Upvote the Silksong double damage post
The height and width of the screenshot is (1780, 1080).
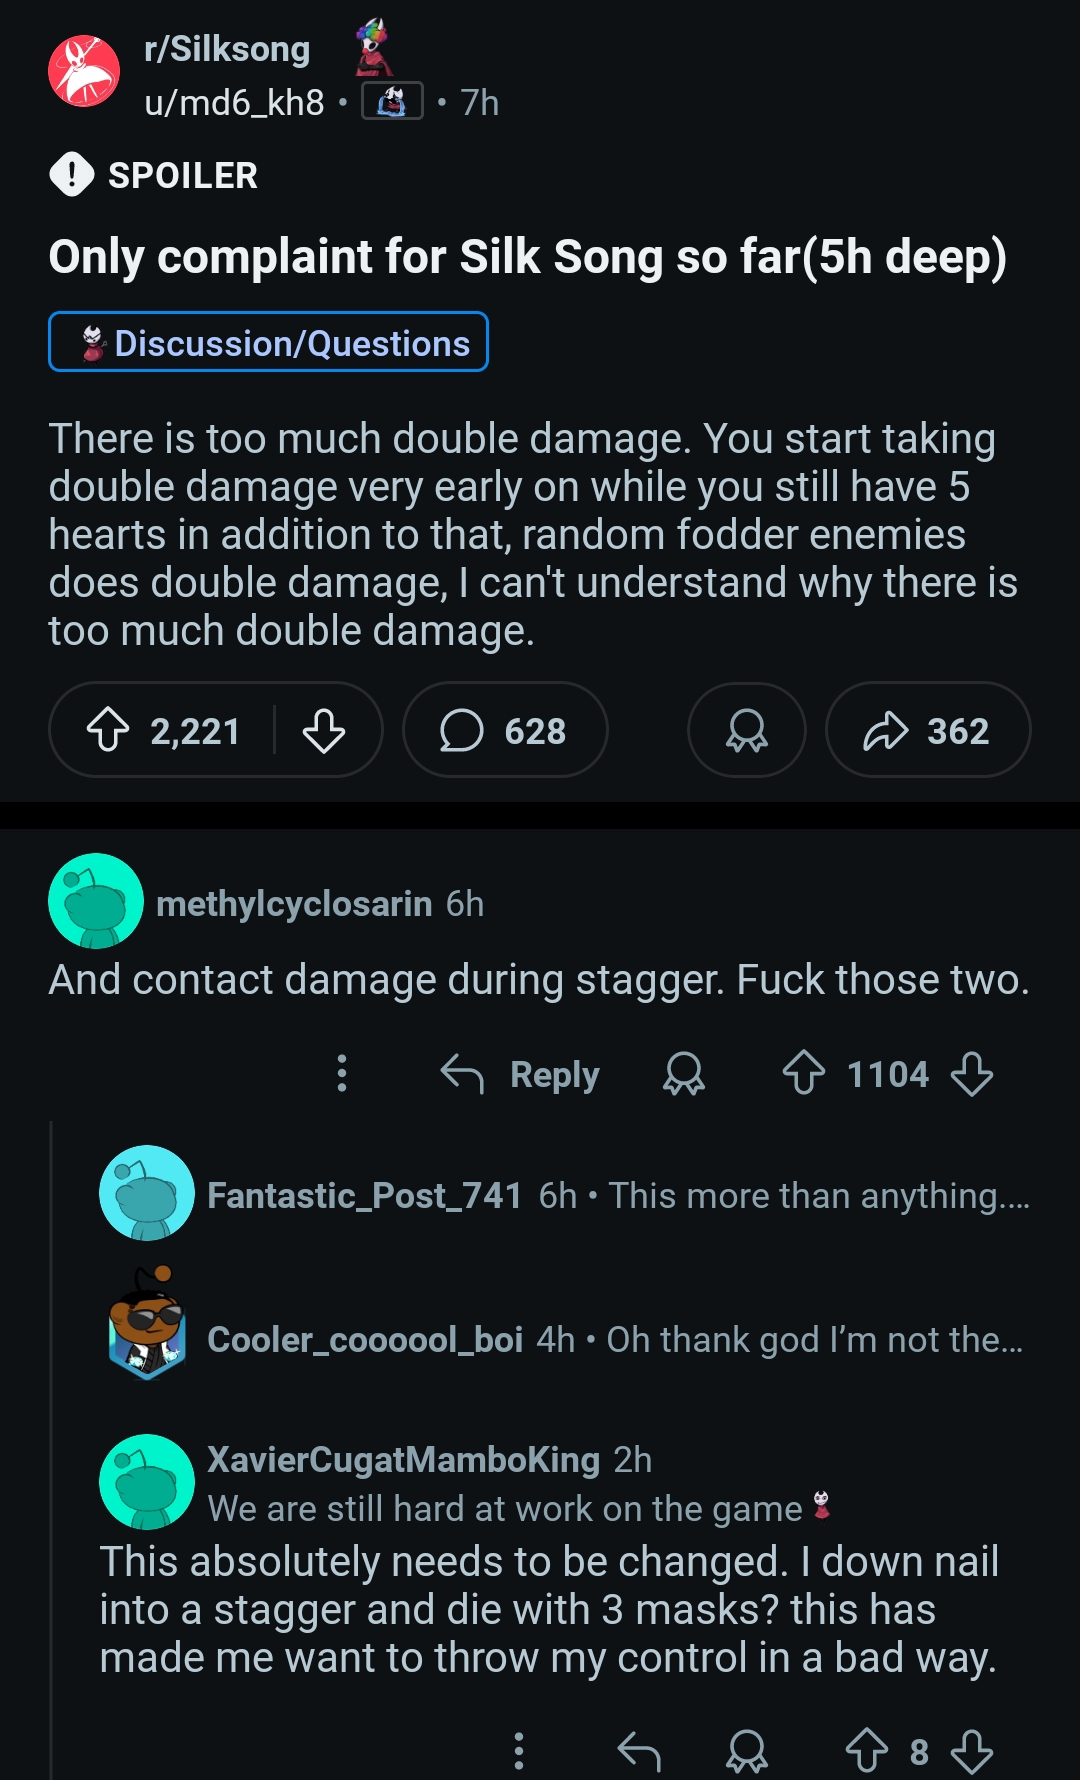(108, 731)
